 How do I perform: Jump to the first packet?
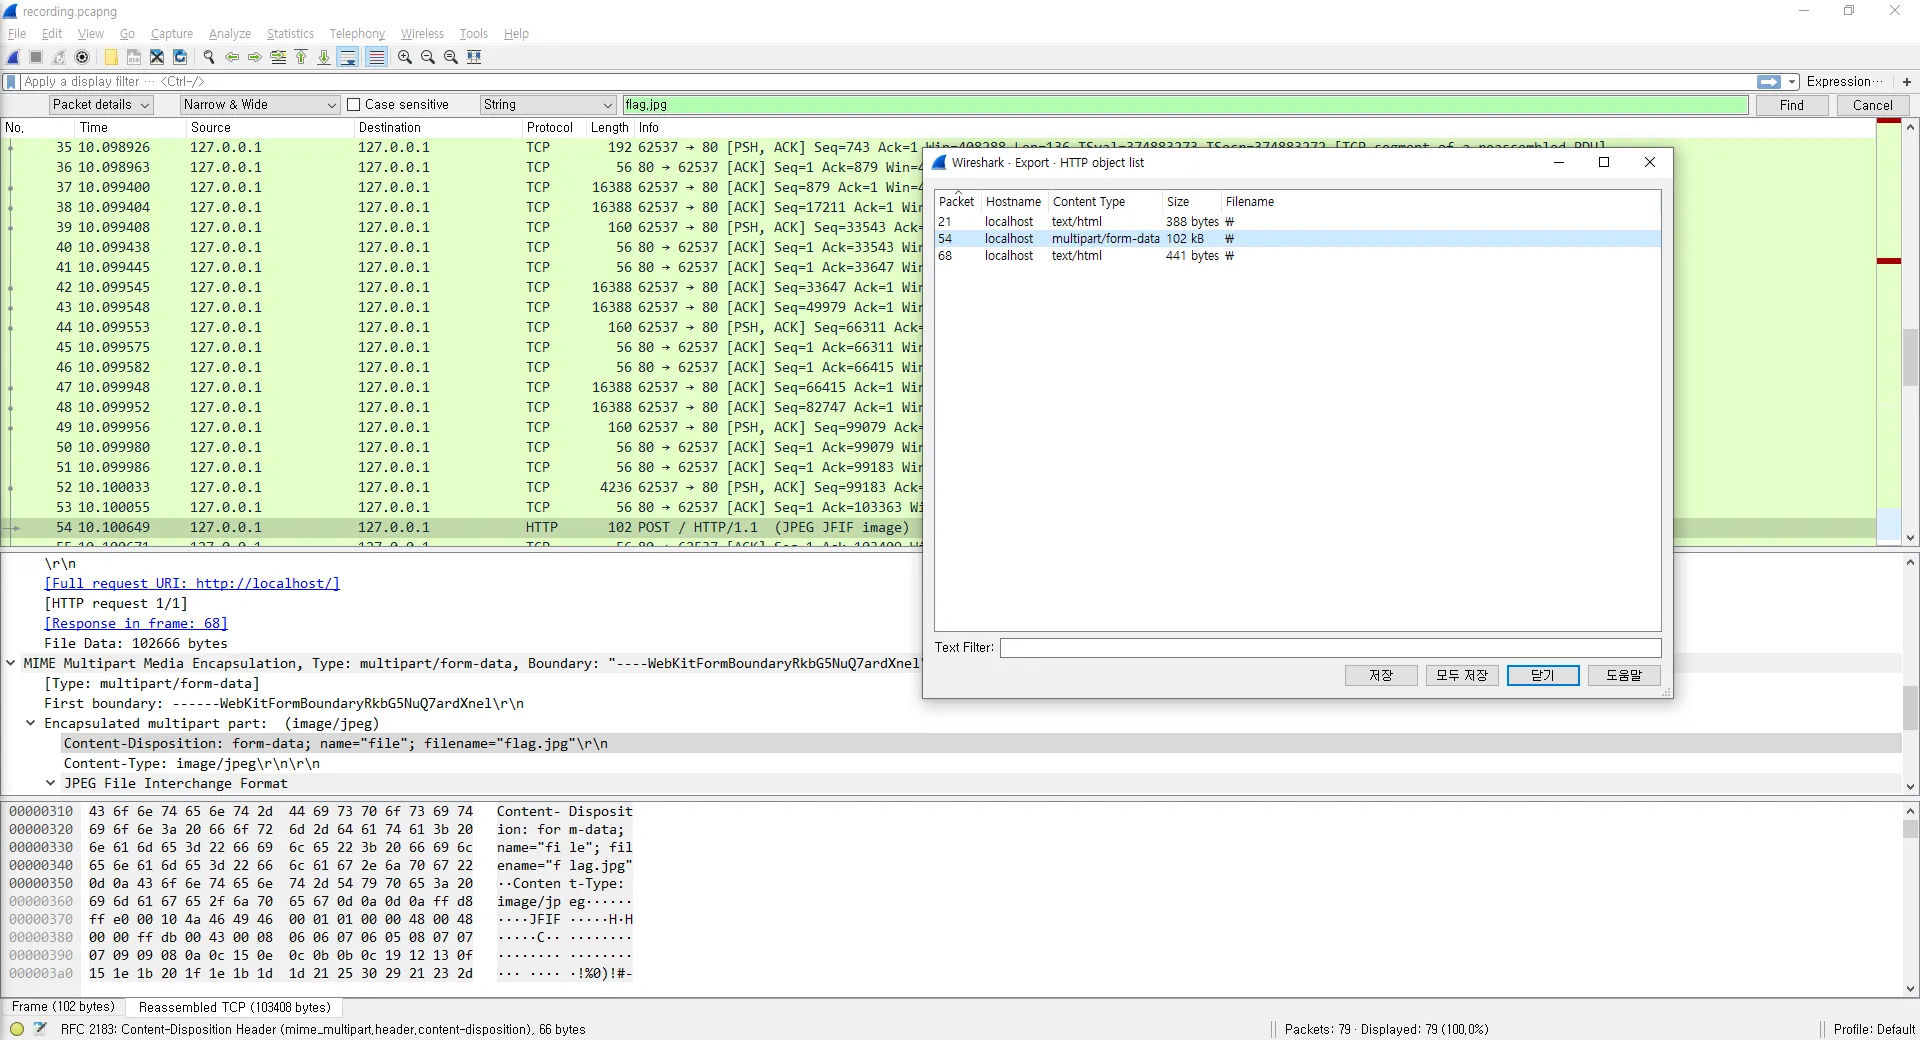click(301, 57)
